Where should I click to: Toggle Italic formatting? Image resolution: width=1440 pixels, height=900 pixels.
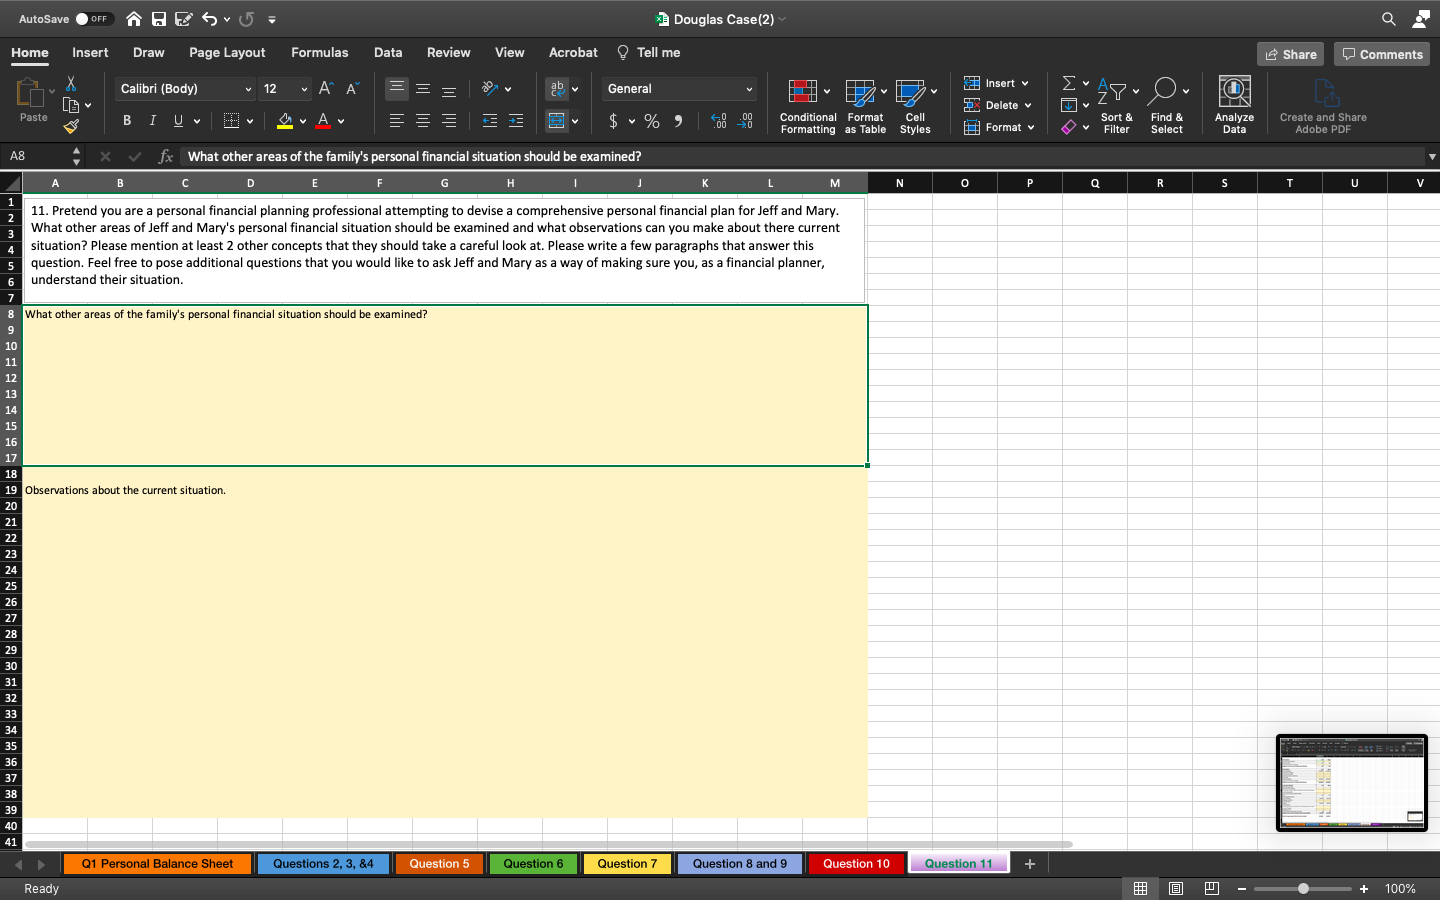tap(152, 121)
